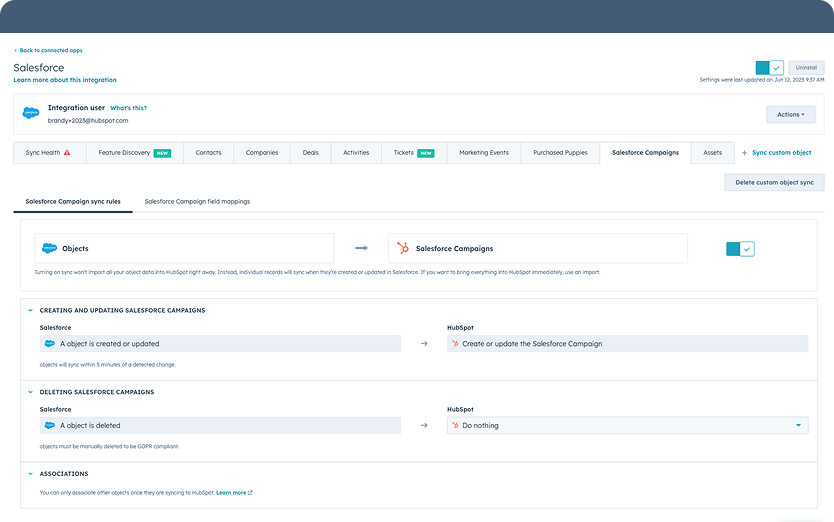Switch to the Contacts tab

[208, 153]
